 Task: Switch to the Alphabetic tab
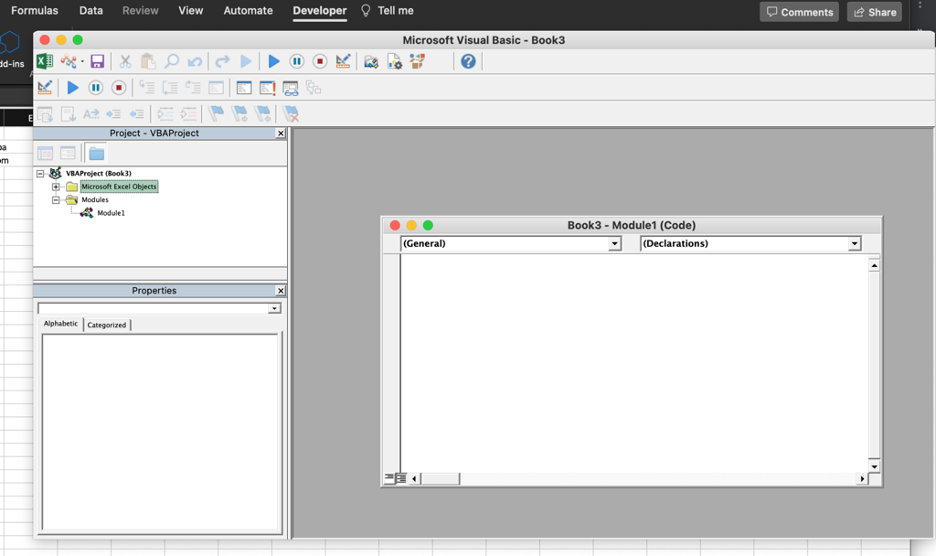(60, 324)
